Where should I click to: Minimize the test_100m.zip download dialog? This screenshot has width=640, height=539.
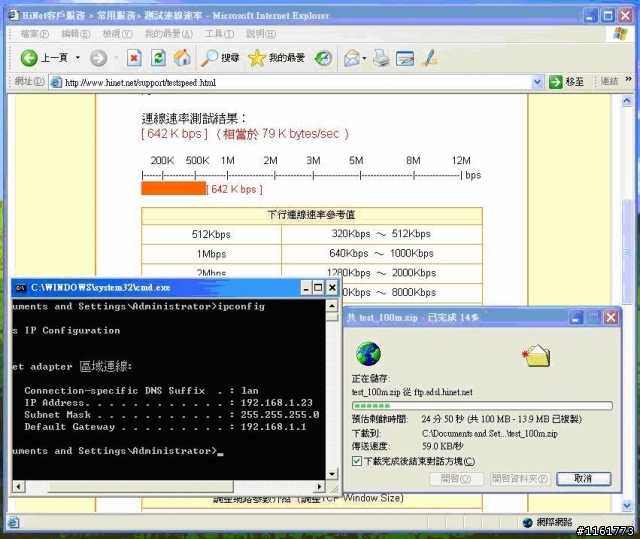576,317
